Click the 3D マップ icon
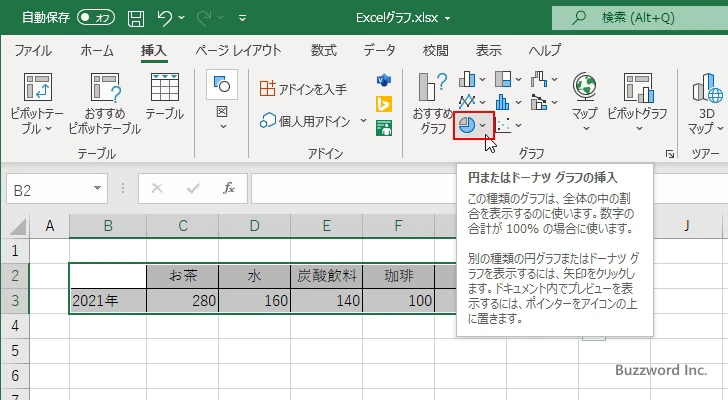This screenshot has width=728, height=400. click(x=708, y=87)
